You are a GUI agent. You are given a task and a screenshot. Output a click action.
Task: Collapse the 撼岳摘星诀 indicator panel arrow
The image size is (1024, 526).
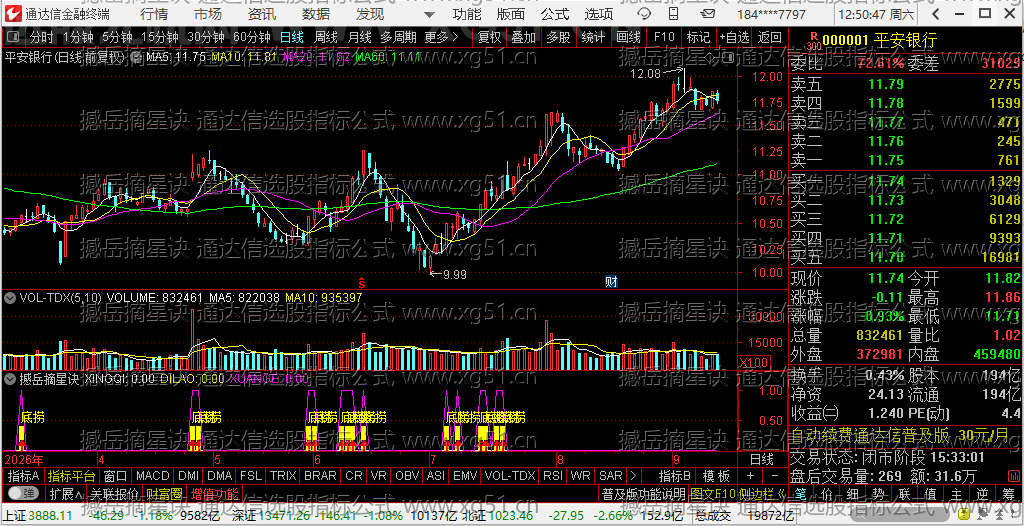10,378
